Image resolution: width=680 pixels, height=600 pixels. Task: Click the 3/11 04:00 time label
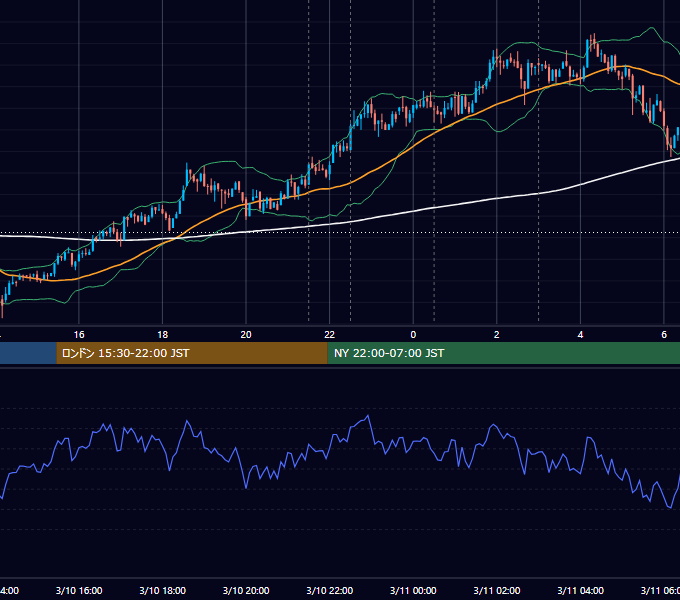[580, 590]
